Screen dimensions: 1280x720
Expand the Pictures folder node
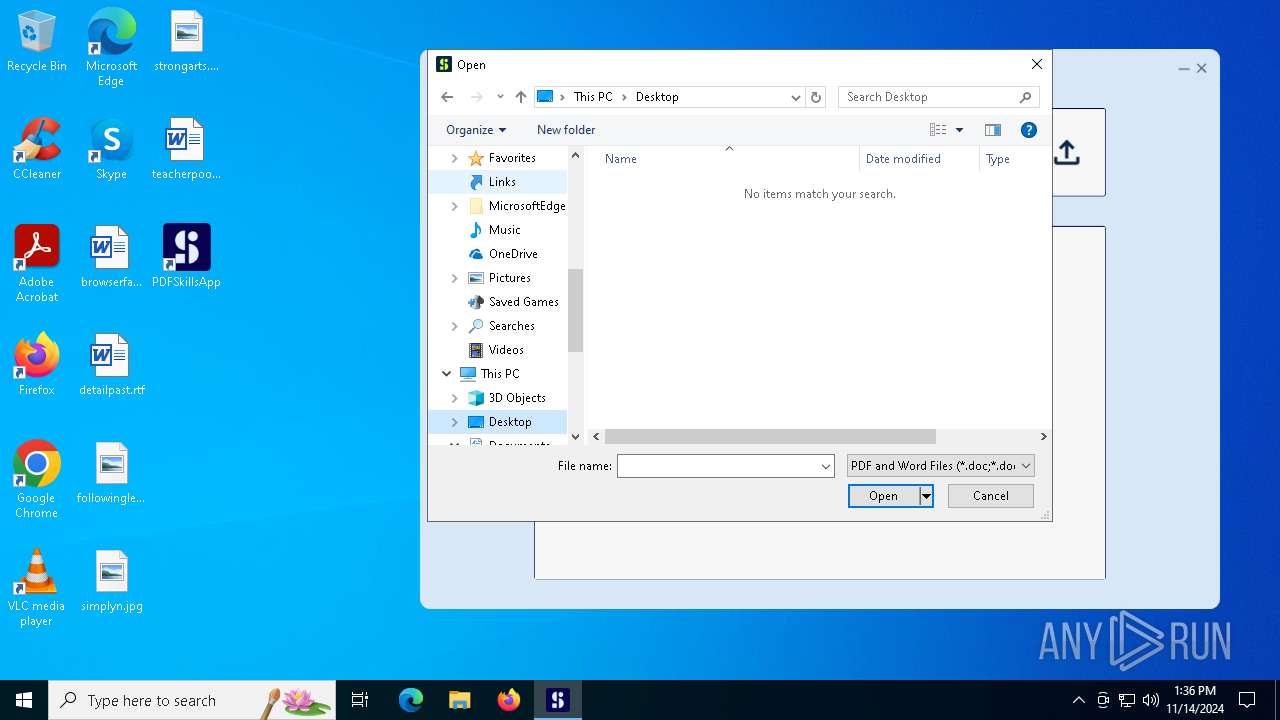[455, 278]
